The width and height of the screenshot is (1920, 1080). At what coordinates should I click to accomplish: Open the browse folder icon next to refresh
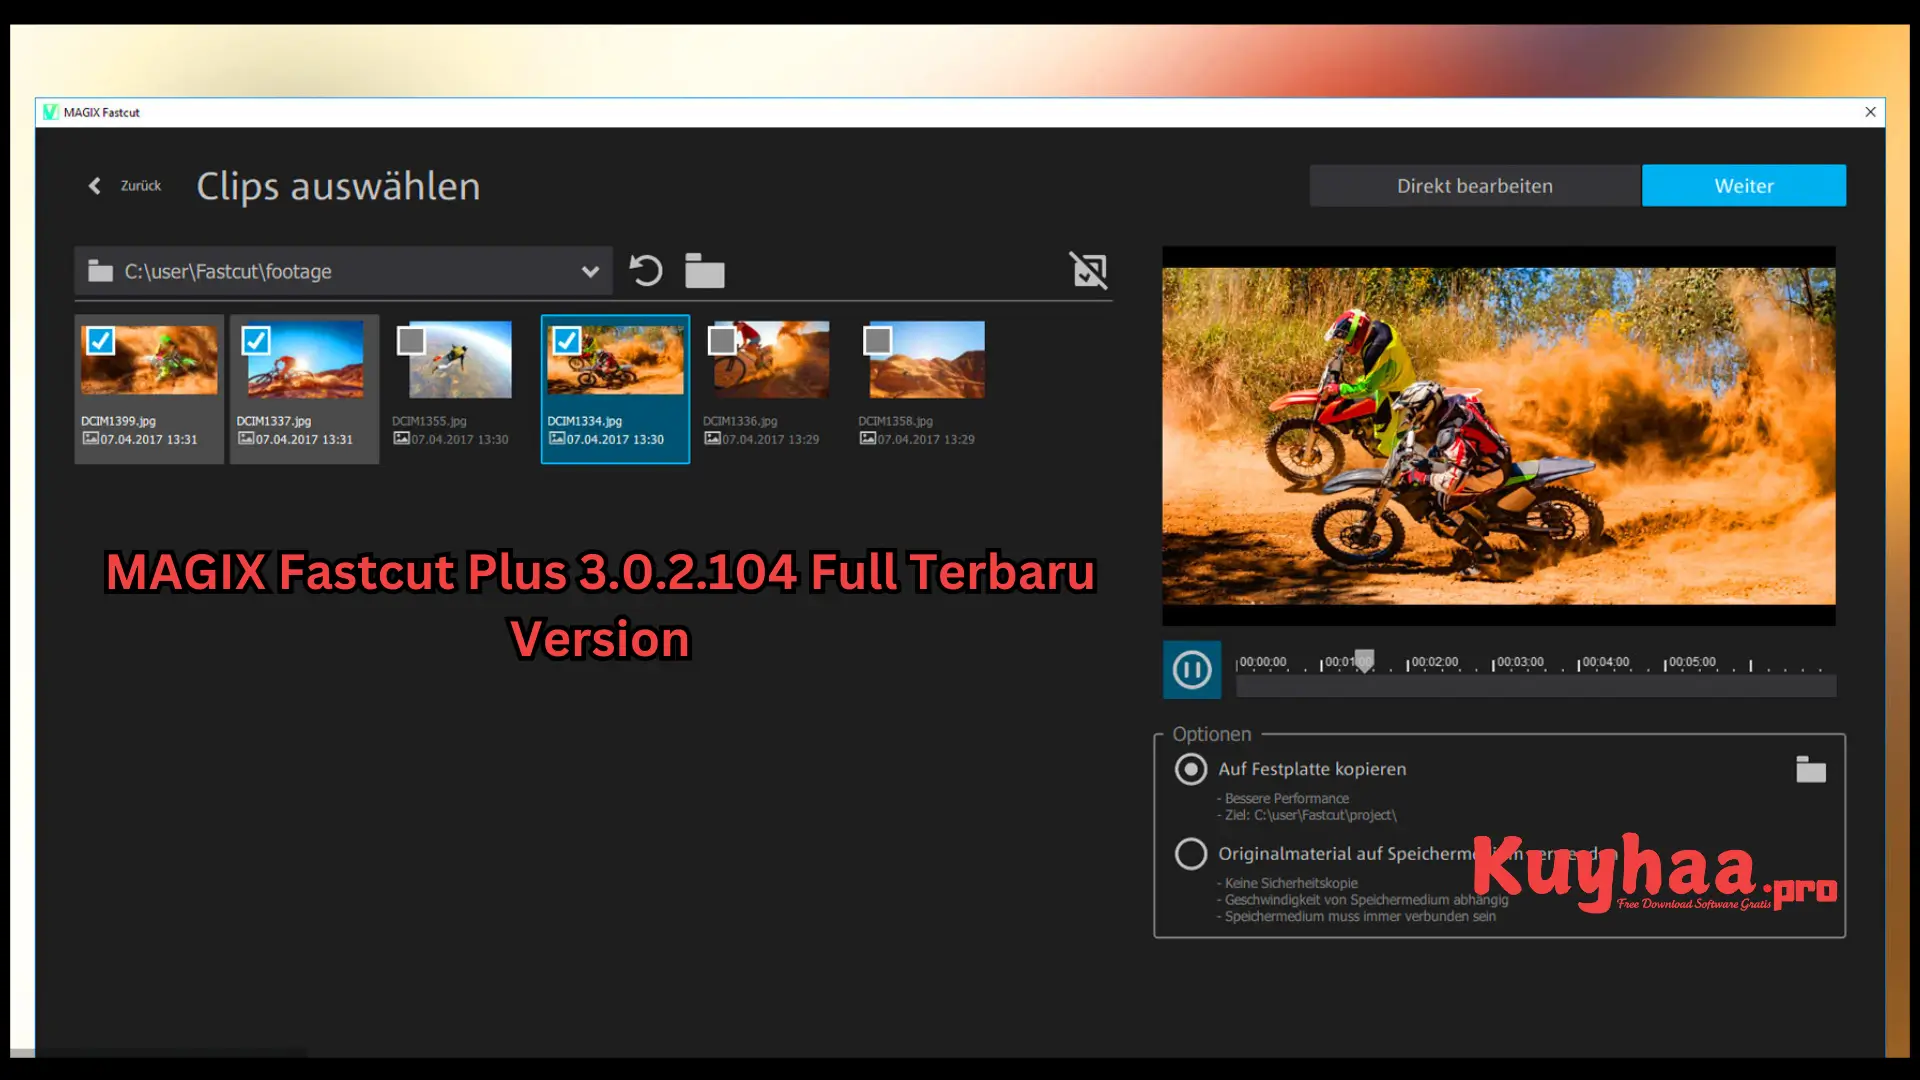[x=705, y=271]
